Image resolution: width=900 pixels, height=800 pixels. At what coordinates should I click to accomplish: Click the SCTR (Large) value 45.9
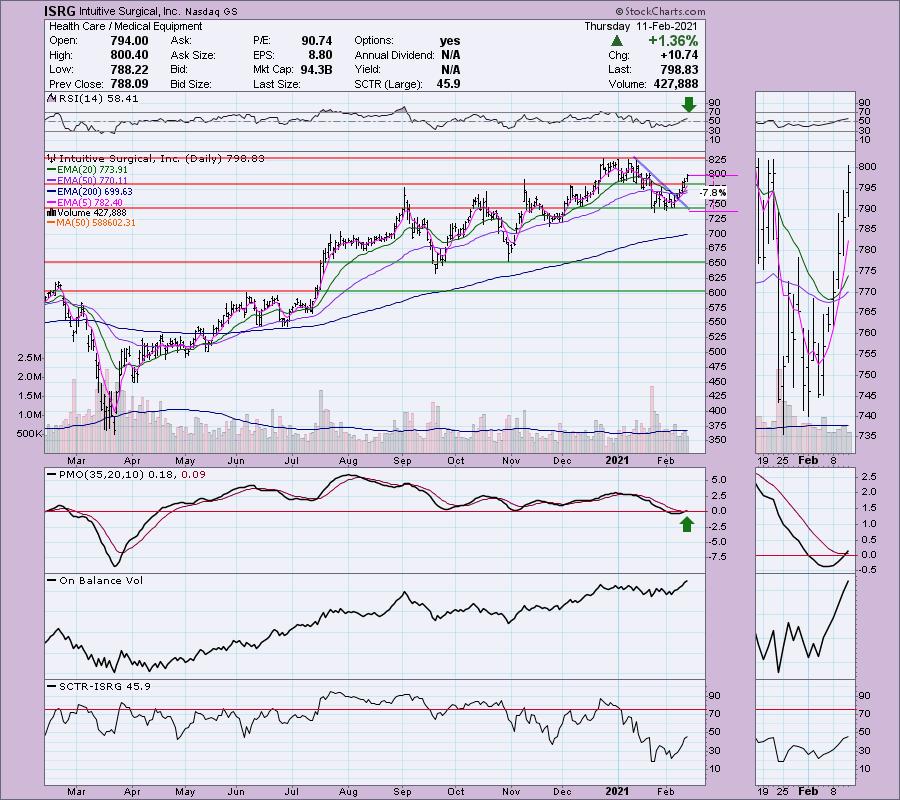coord(448,84)
